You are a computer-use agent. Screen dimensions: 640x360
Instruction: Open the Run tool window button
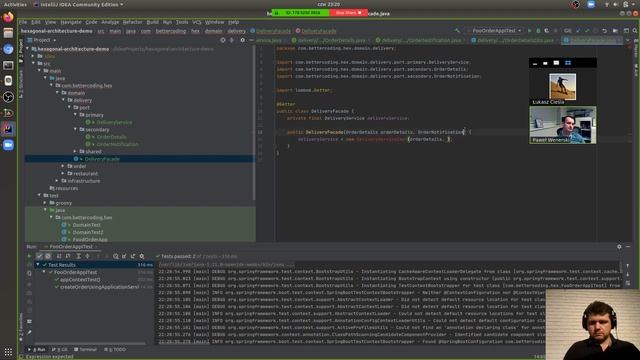tap(37, 350)
